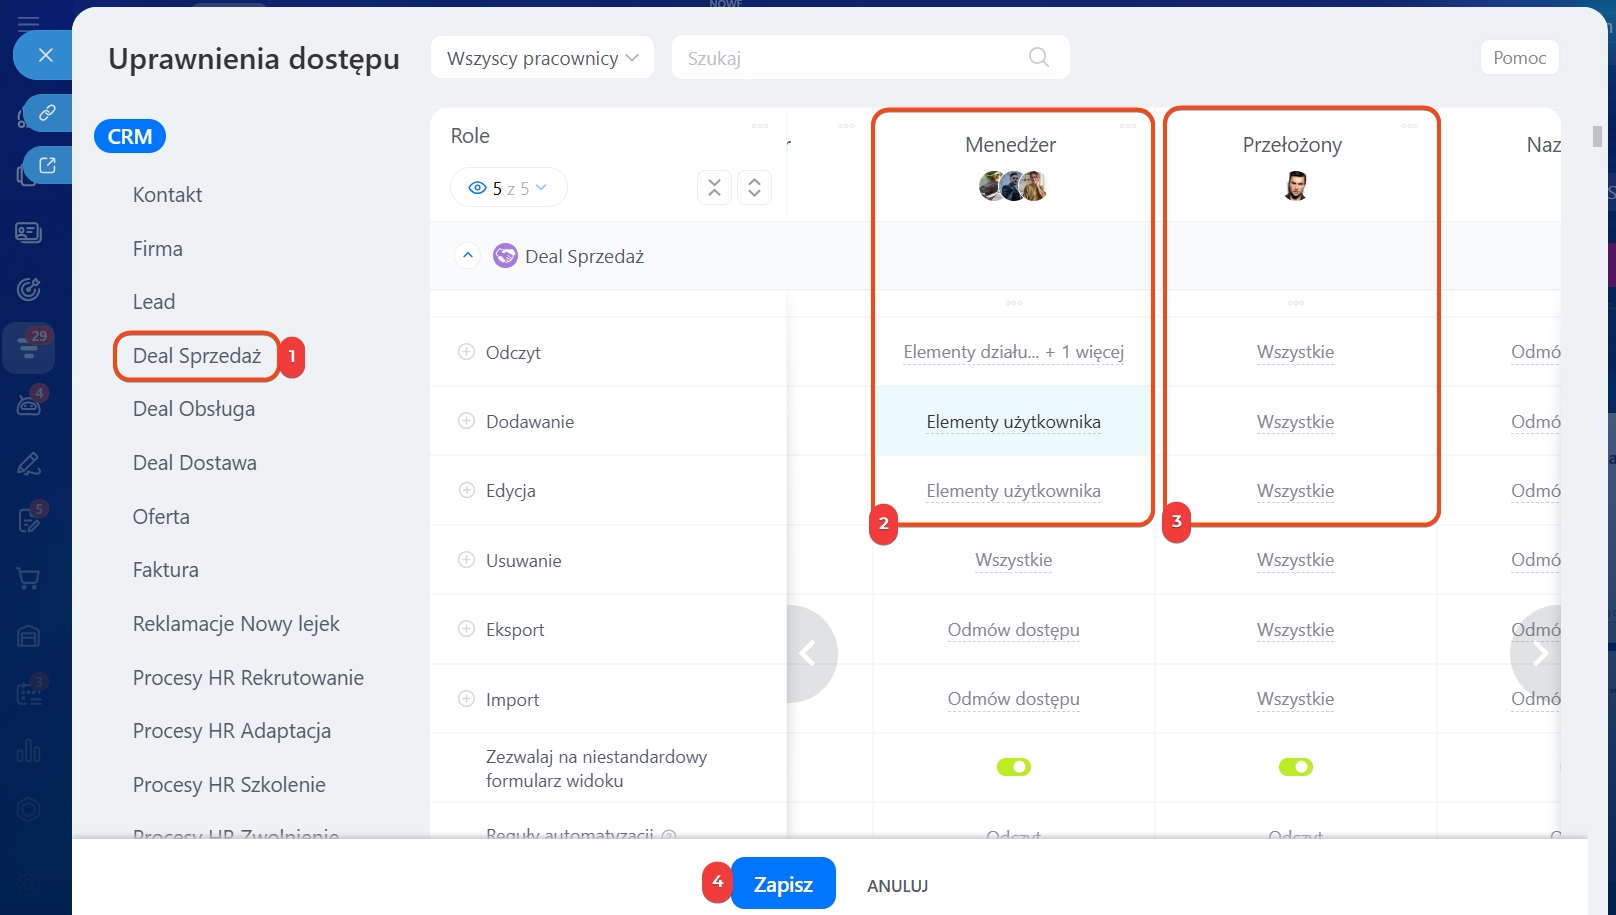Collapse the Deal Sprzedaż section chevron

[x=467, y=256]
